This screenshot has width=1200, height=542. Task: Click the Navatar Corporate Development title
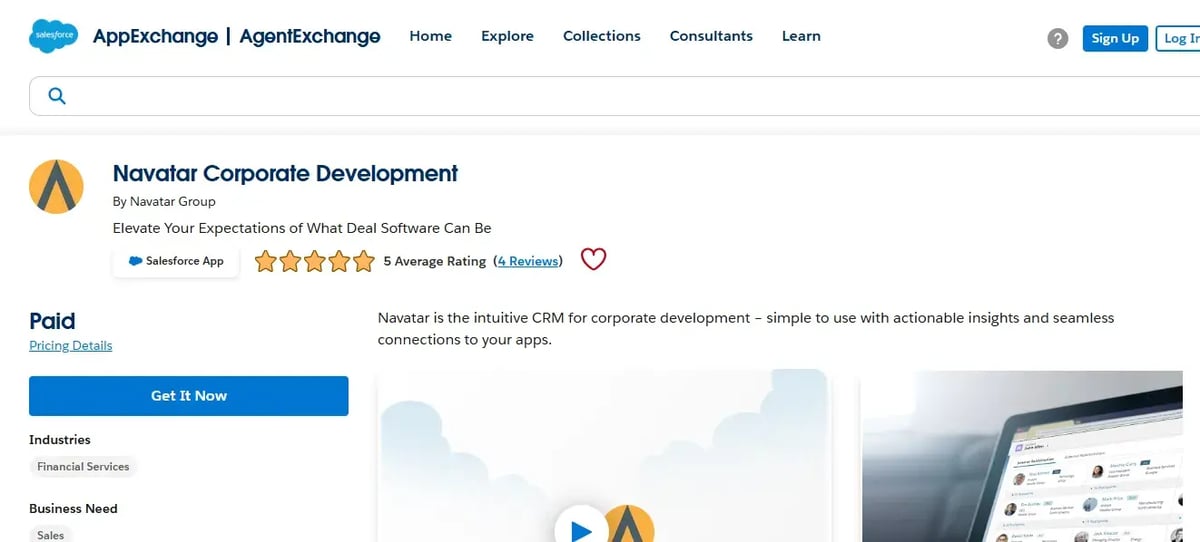click(x=285, y=173)
